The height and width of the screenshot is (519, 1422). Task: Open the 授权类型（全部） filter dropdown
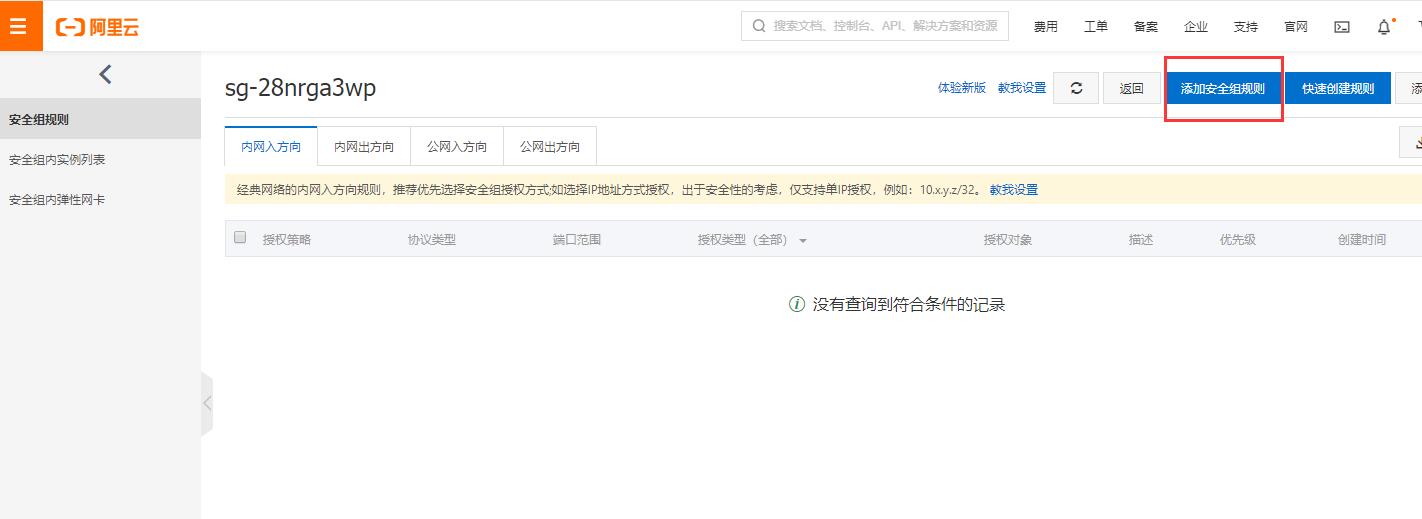pyautogui.click(x=752, y=240)
